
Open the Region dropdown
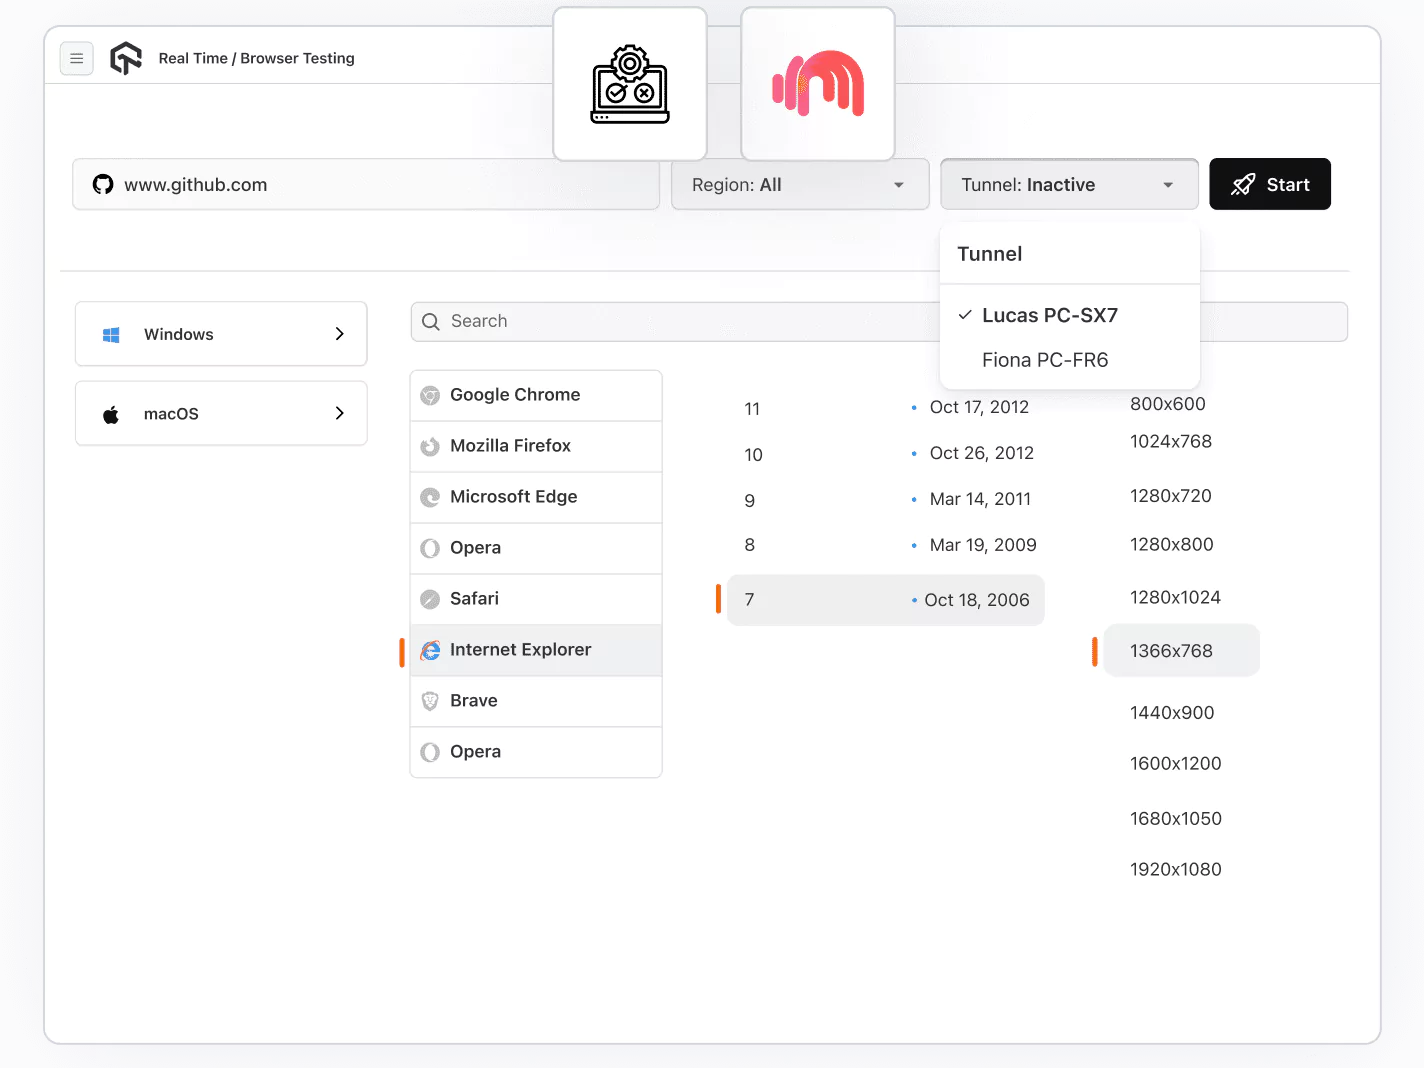coord(799,184)
